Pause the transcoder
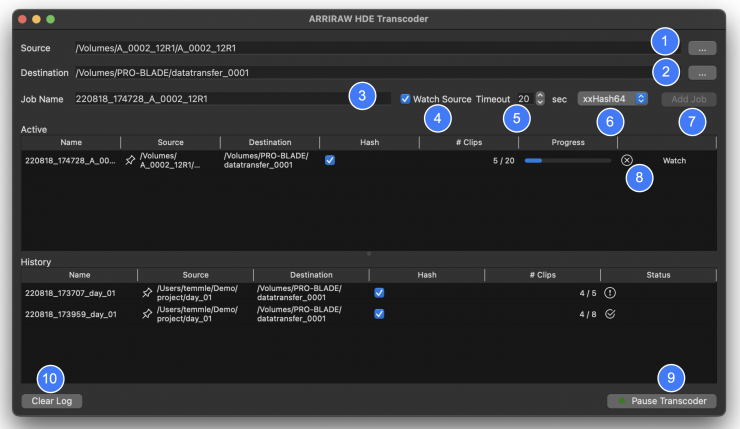This screenshot has width=740, height=429. click(x=661, y=401)
